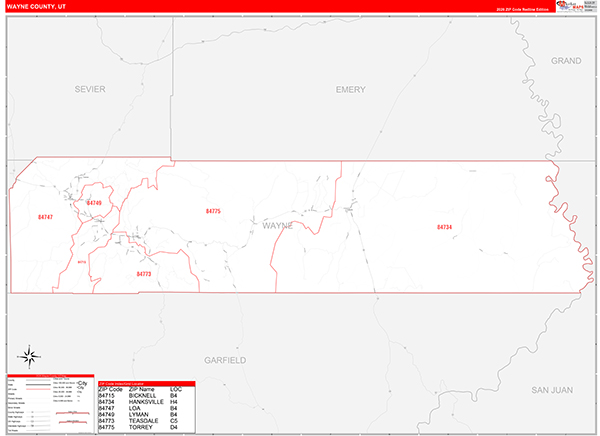The height and width of the screenshot is (436, 600).
Task: Click the 'ZIP Code' index column header
Action: click(x=111, y=389)
